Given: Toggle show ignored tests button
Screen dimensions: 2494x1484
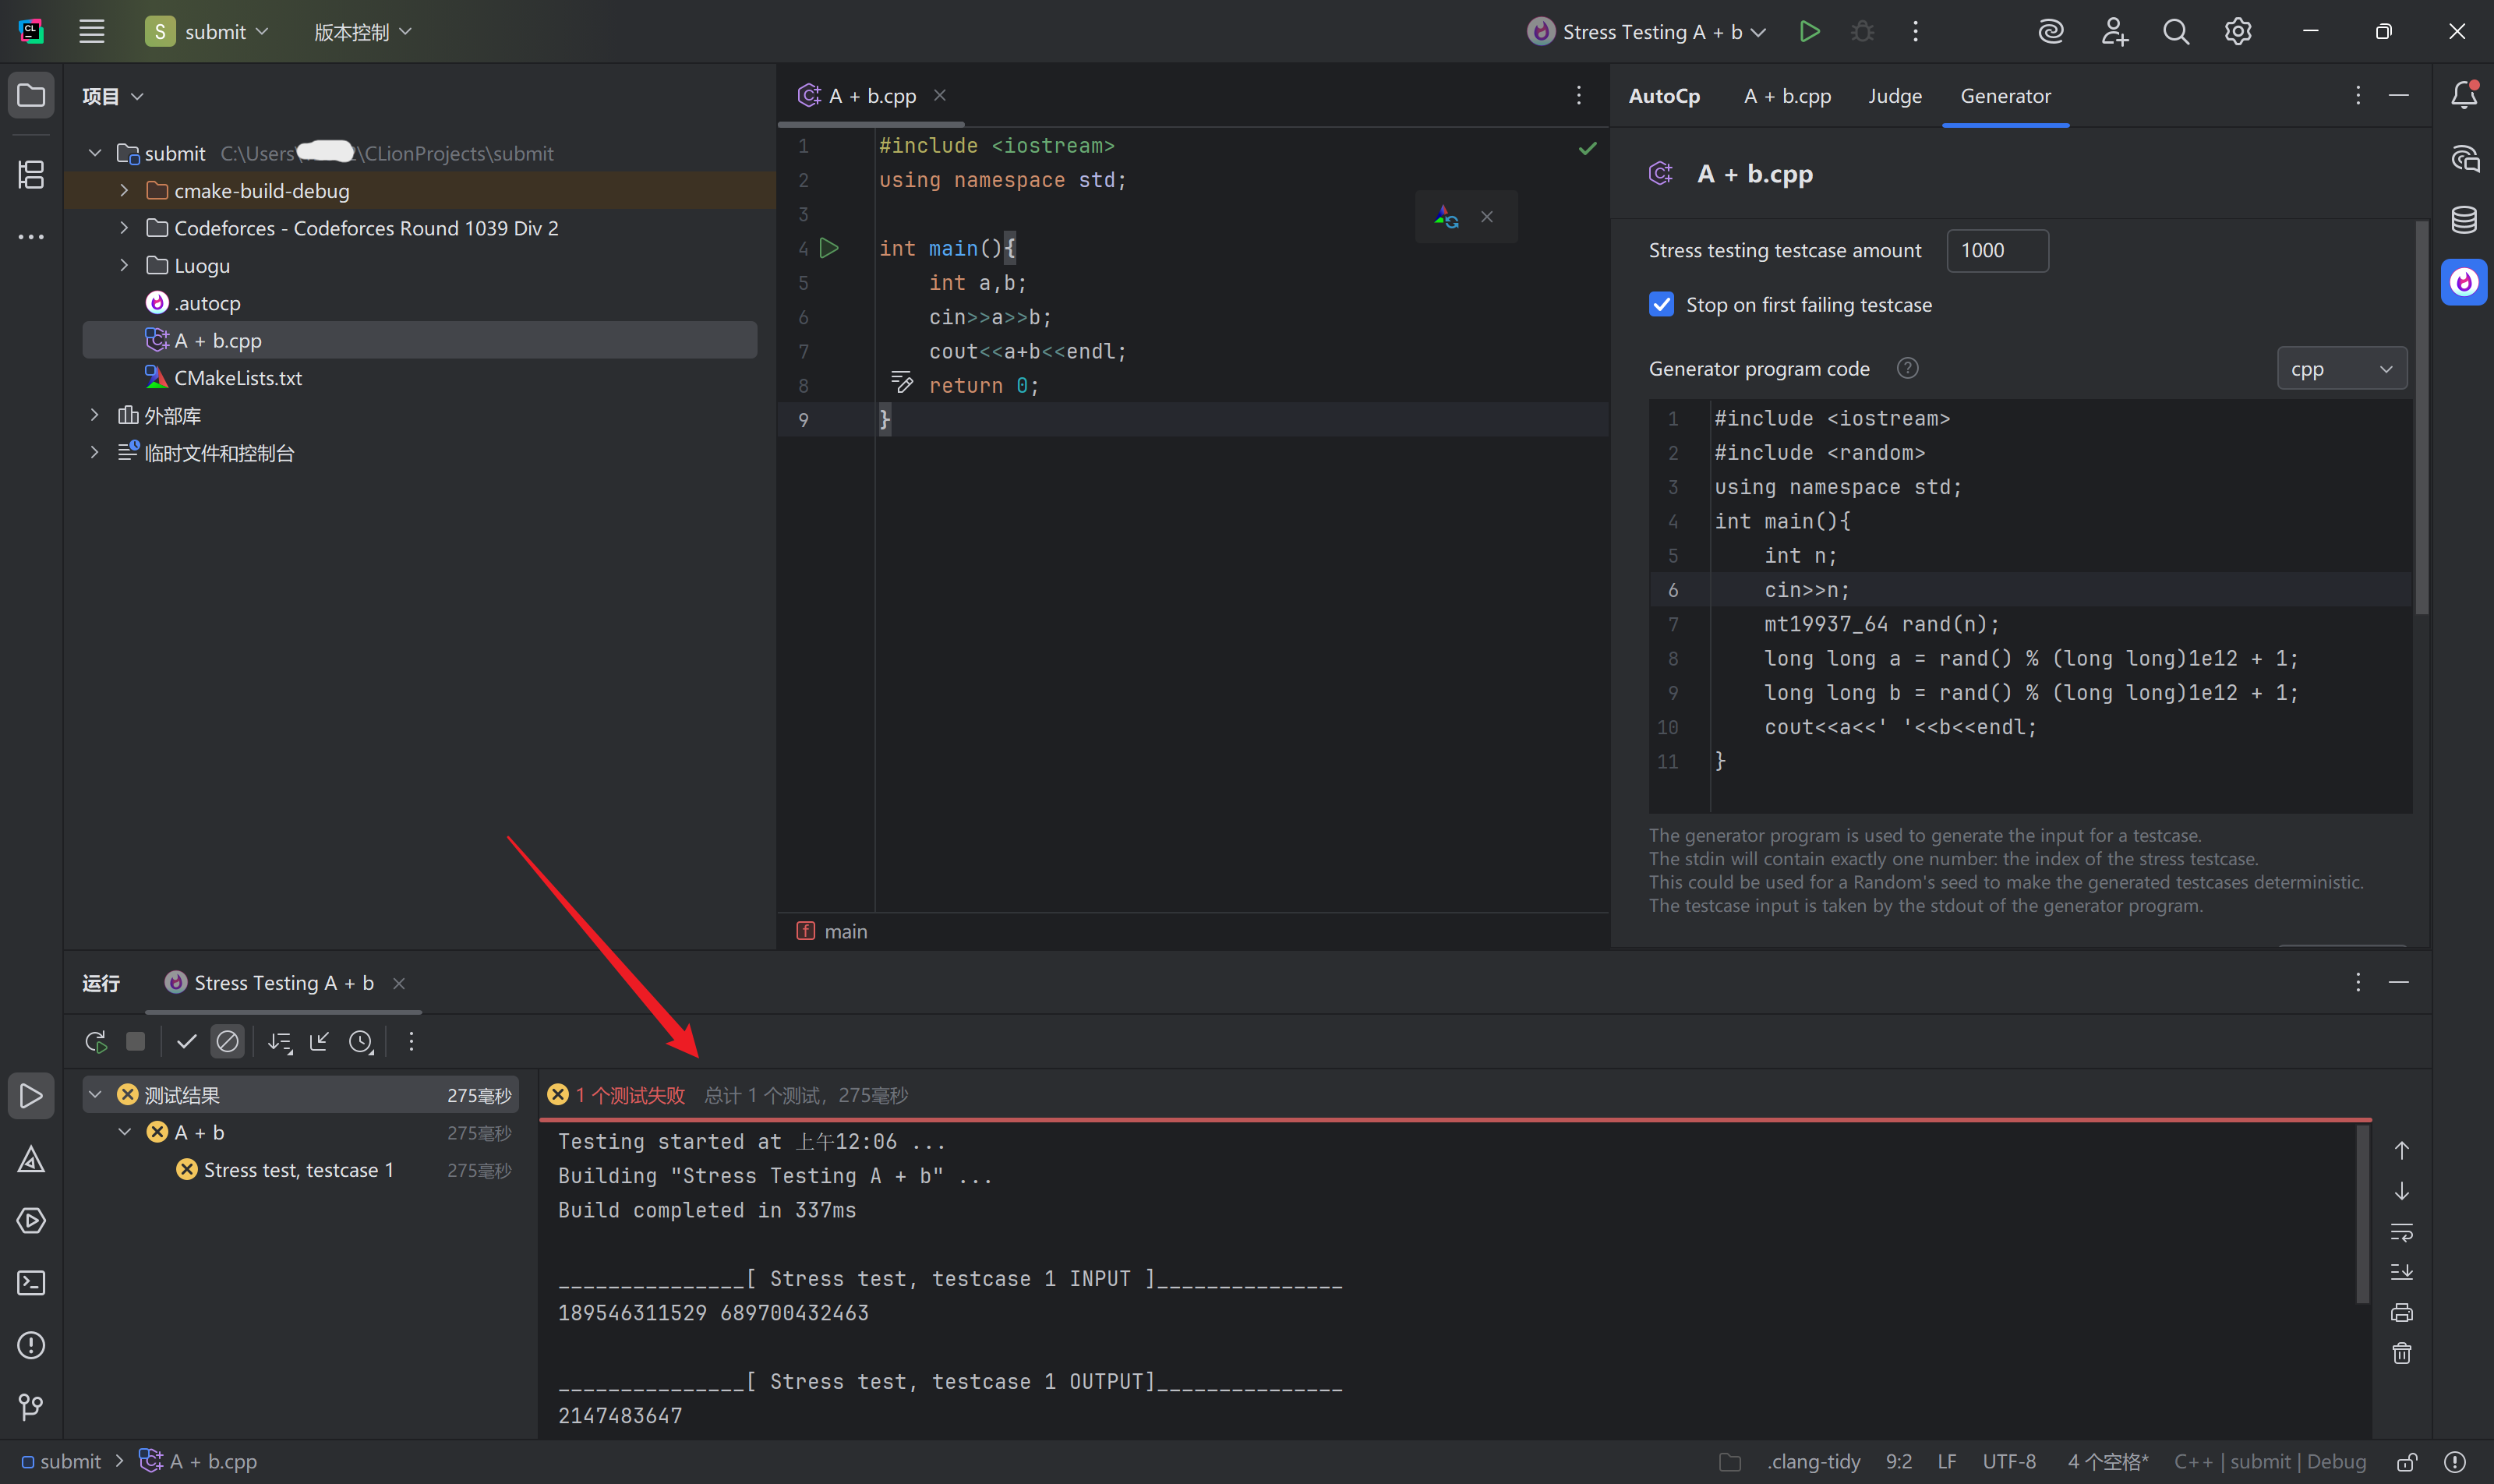Looking at the screenshot, I should click(228, 1042).
